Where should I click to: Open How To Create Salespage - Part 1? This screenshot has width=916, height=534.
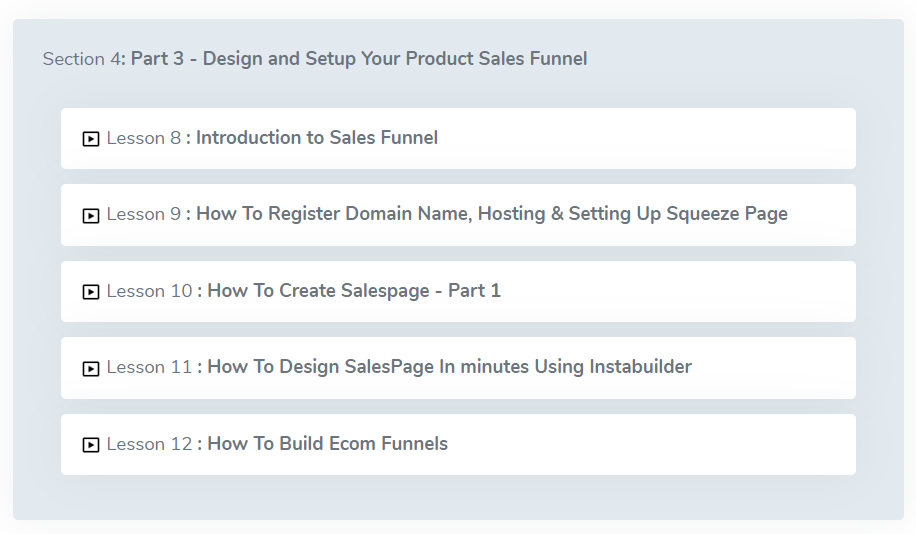(354, 290)
